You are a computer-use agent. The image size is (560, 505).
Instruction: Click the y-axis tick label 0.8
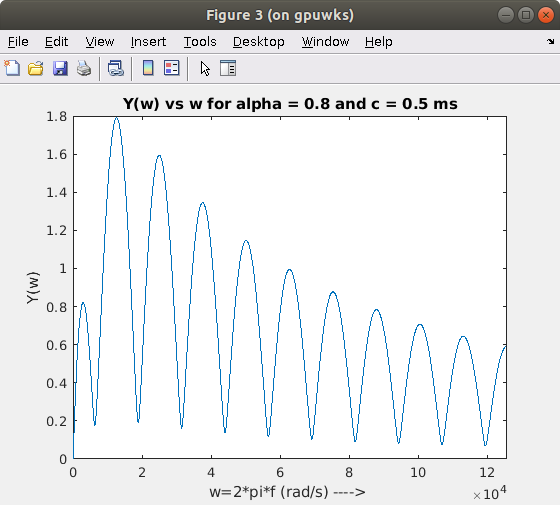[x=56, y=307]
